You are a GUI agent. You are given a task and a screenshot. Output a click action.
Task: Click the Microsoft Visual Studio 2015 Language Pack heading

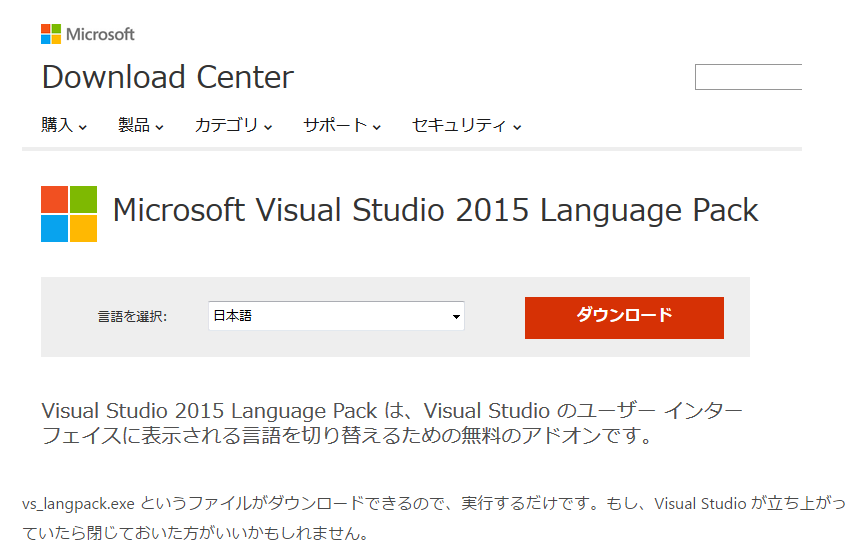click(x=435, y=210)
